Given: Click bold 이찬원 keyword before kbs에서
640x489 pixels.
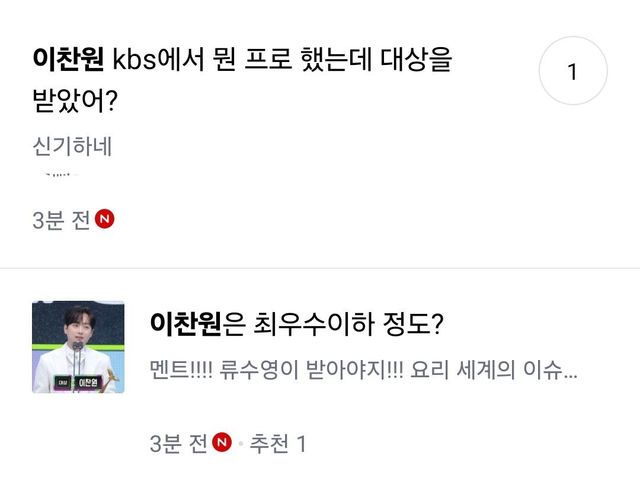Looking at the screenshot, I should (x=68, y=62).
